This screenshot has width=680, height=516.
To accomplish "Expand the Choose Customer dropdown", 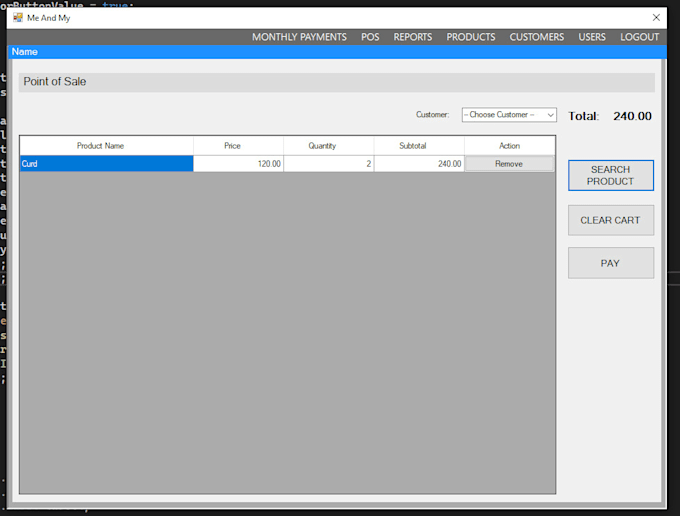I will click(x=509, y=115).
